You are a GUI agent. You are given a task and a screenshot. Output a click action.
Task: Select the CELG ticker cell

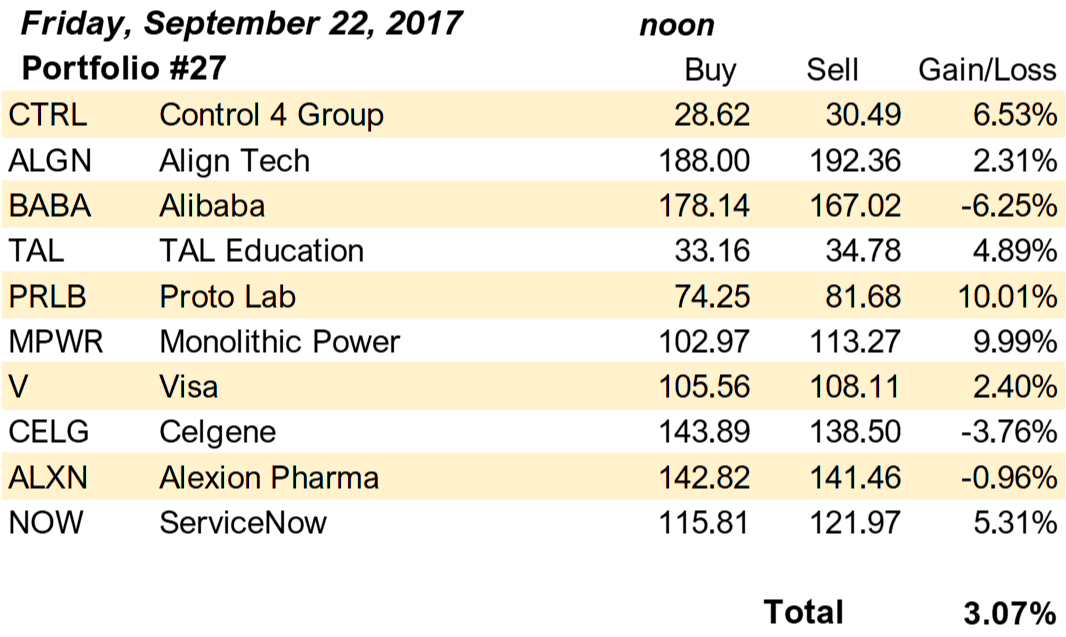[x=49, y=432]
